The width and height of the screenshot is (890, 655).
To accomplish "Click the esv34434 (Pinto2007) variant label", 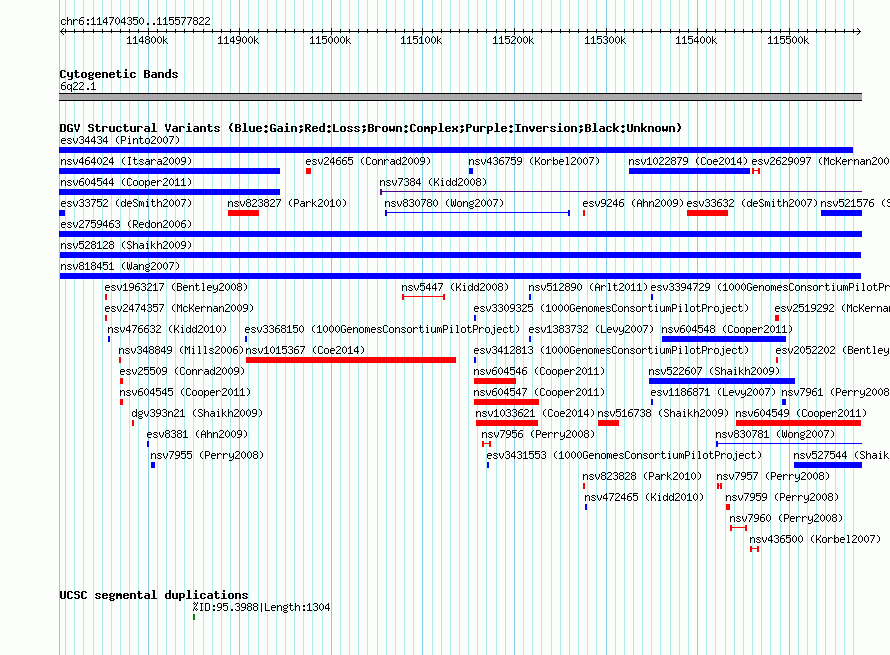I will (x=120, y=140).
